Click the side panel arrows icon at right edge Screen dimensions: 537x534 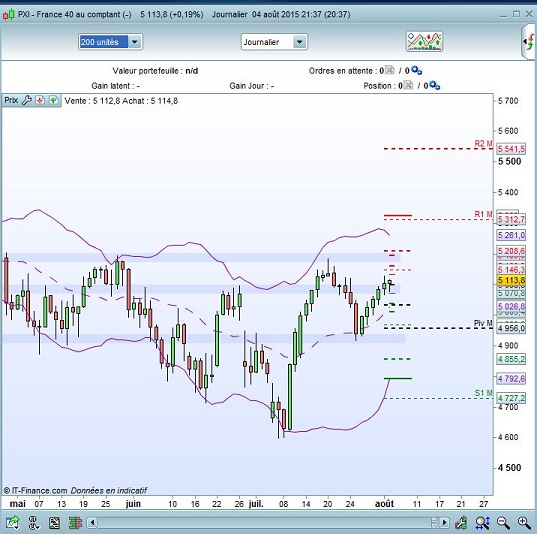coord(529,42)
